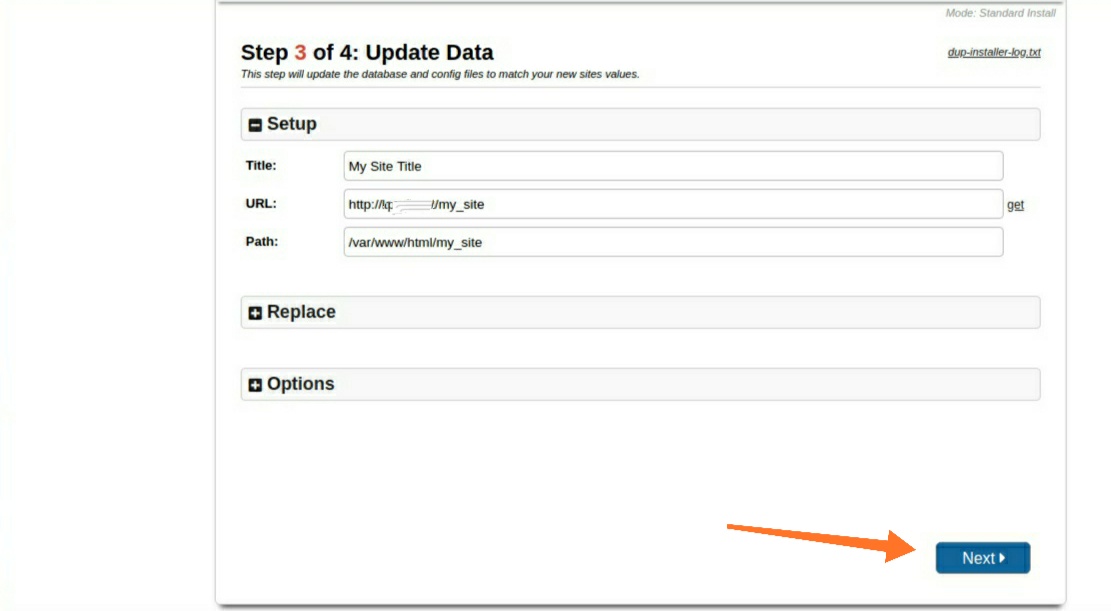The width and height of the screenshot is (1111, 611).
Task: Click the 'Path:' field label
Action: point(261,241)
